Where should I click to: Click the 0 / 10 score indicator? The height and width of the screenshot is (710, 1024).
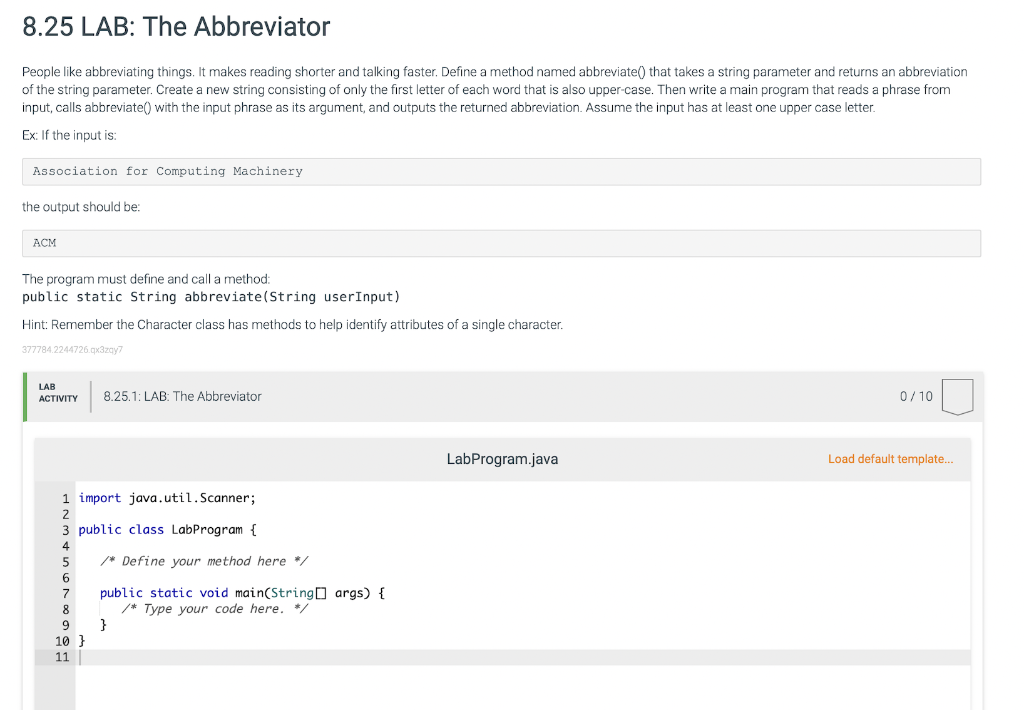coord(916,396)
